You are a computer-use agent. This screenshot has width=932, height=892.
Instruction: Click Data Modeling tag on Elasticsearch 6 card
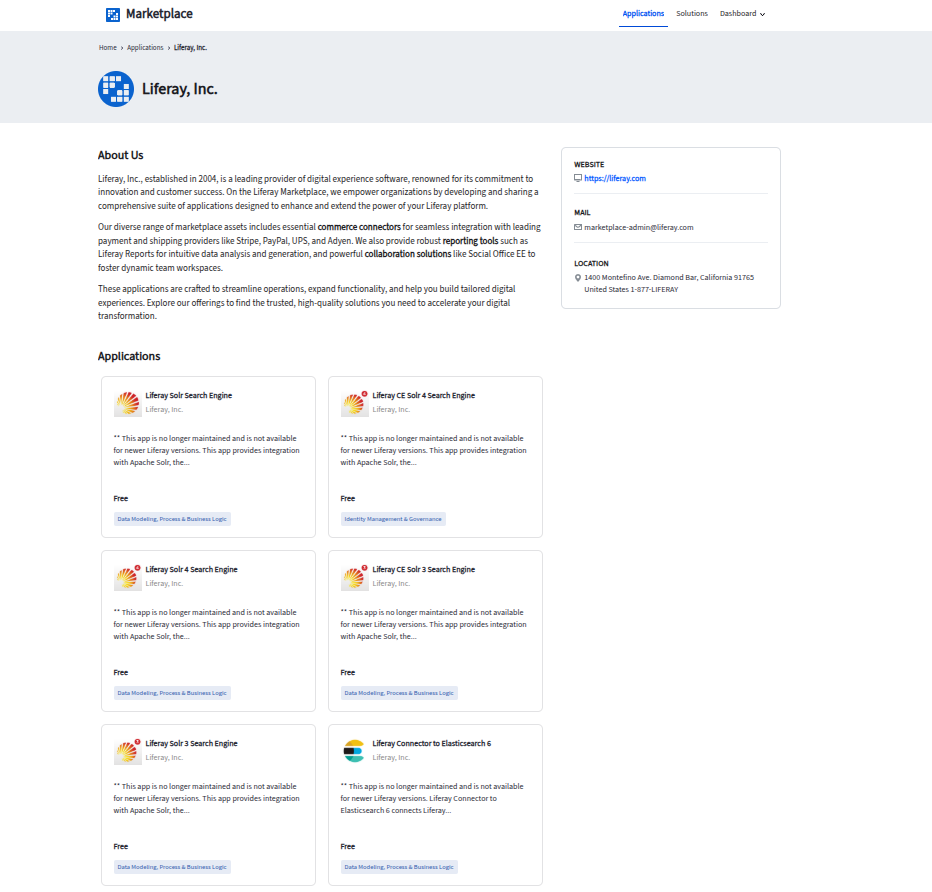399,868
